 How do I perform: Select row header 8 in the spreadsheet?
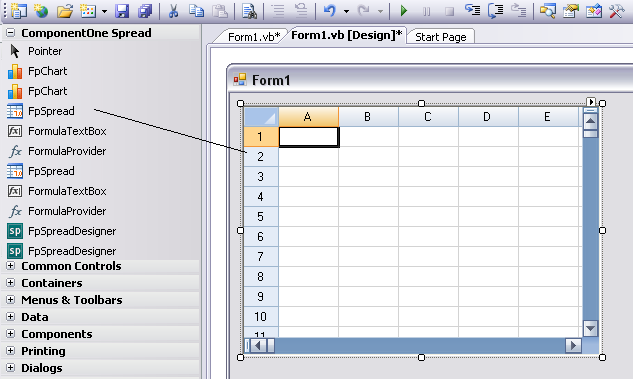click(x=261, y=277)
